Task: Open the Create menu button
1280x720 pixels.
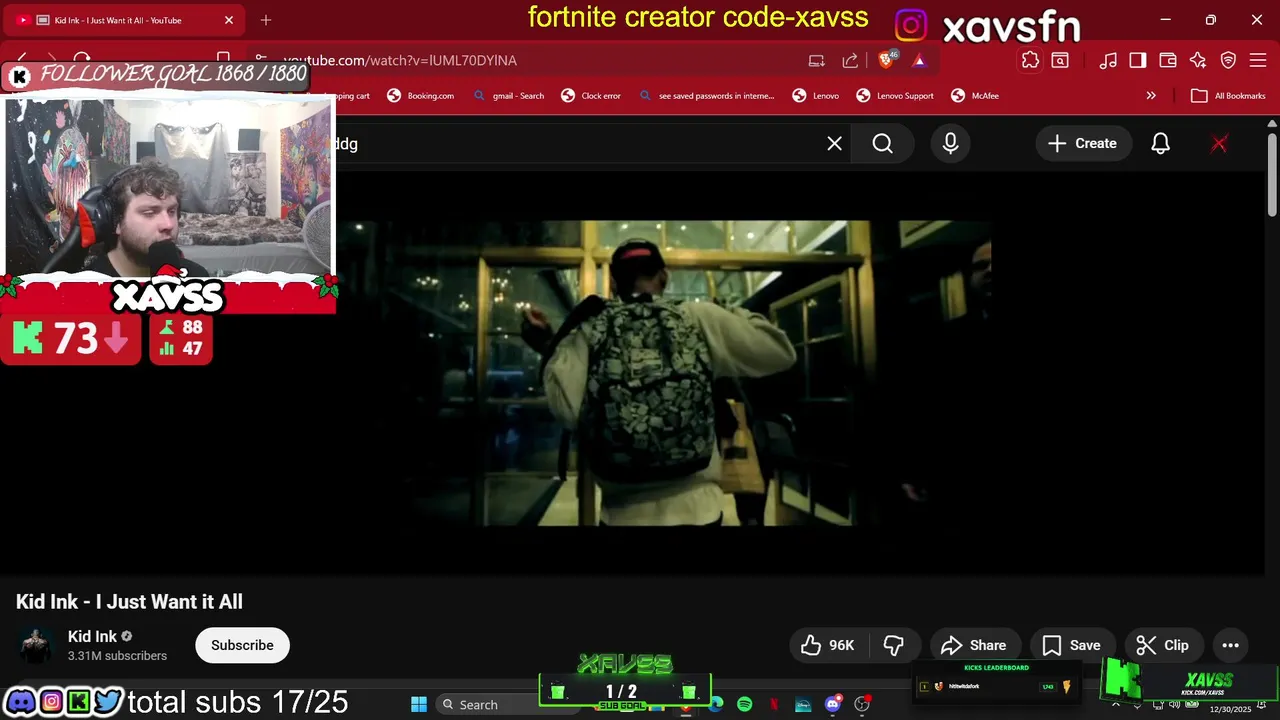Action: tap(1082, 143)
